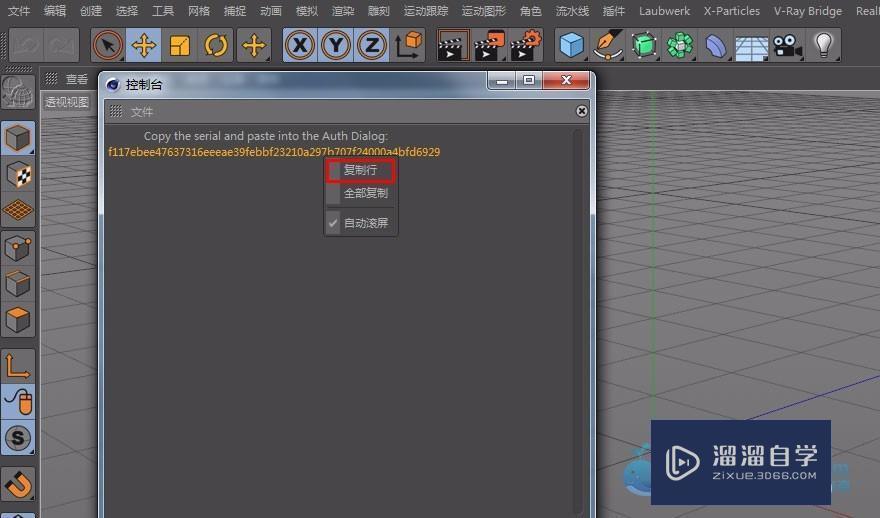Open the 工具 menu
Image resolution: width=880 pixels, height=518 pixels.
coord(163,11)
